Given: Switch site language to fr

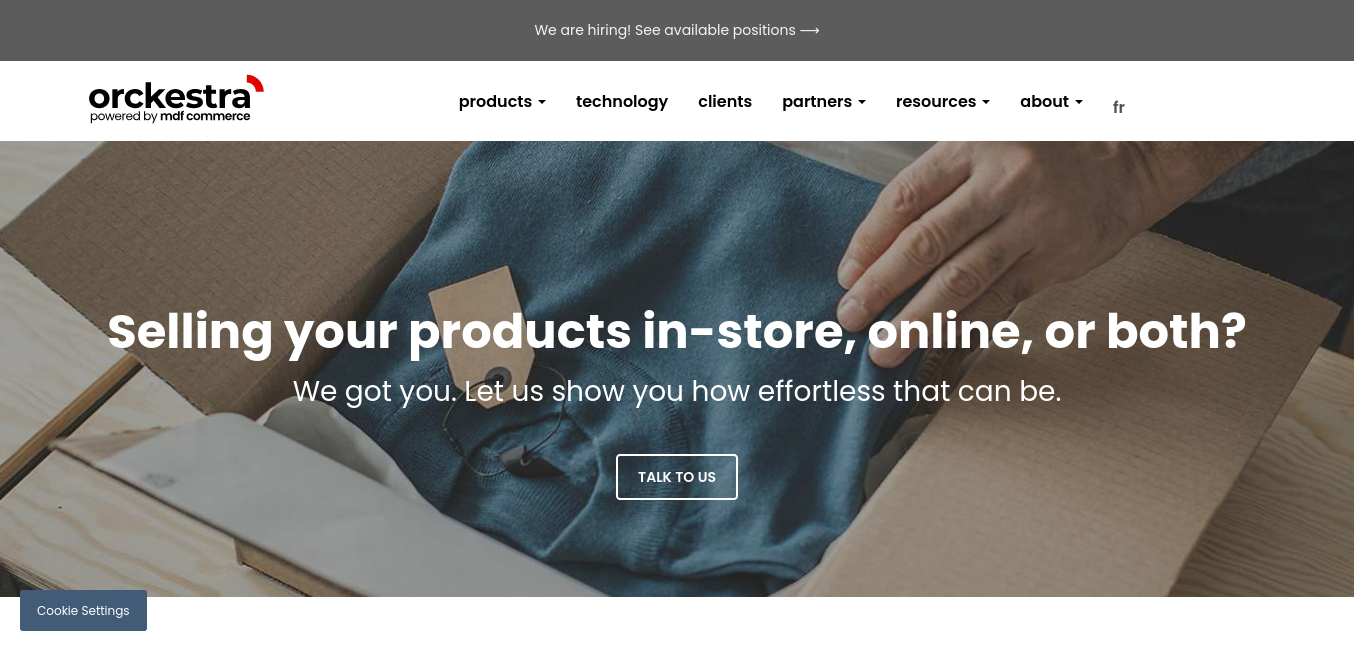Looking at the screenshot, I should tap(1119, 107).
